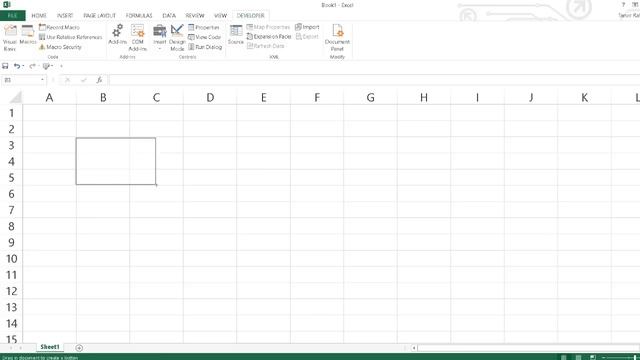640x360 pixels.
Task: Open COM Add-Ins
Action: [138, 38]
